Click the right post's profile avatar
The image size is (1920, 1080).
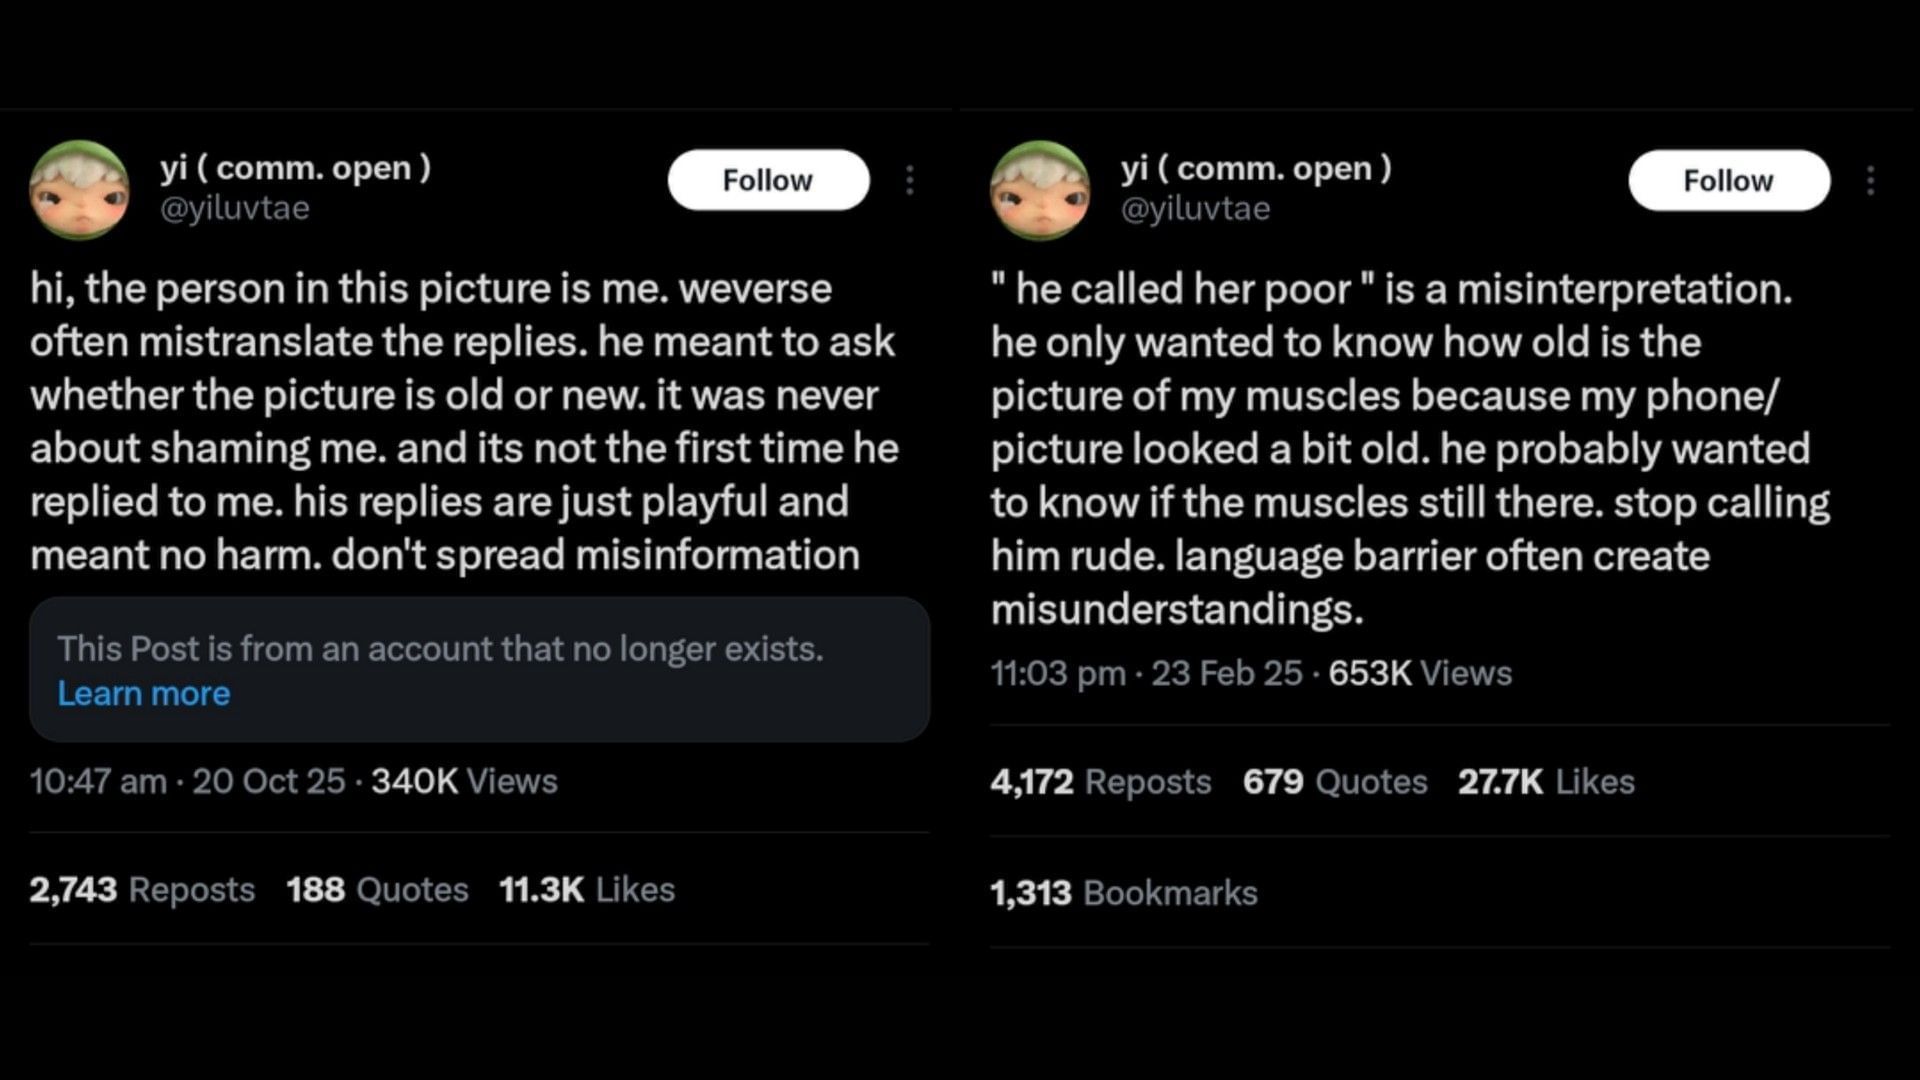point(1040,190)
